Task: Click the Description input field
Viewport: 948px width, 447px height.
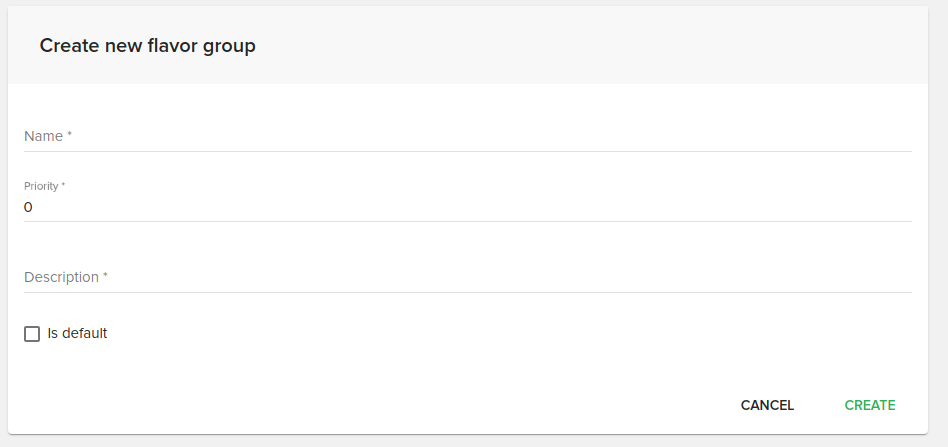Action: 467,277
